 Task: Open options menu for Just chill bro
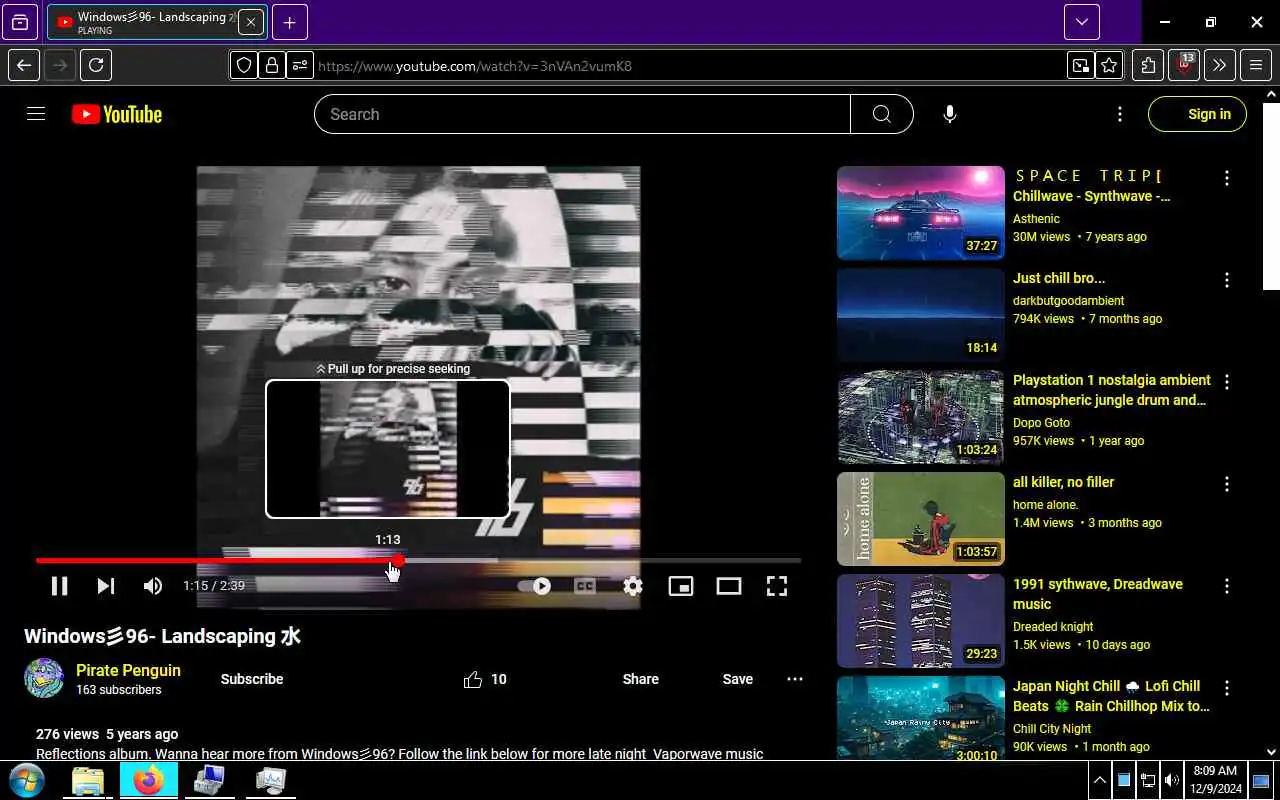1227,280
